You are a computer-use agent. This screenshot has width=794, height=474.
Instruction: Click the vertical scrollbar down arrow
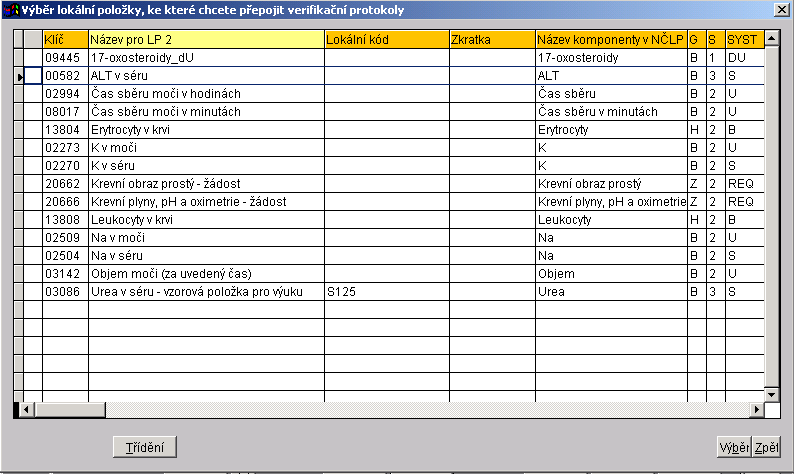pyautogui.click(x=771, y=394)
